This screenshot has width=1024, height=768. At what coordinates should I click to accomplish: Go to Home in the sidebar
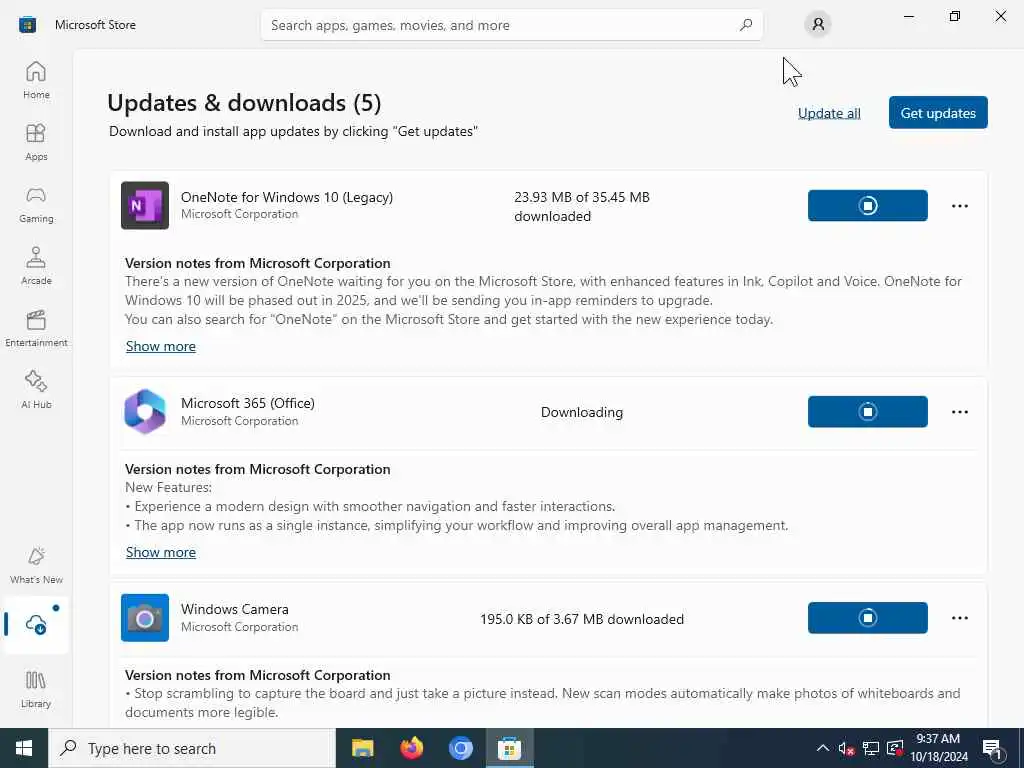pyautogui.click(x=36, y=80)
